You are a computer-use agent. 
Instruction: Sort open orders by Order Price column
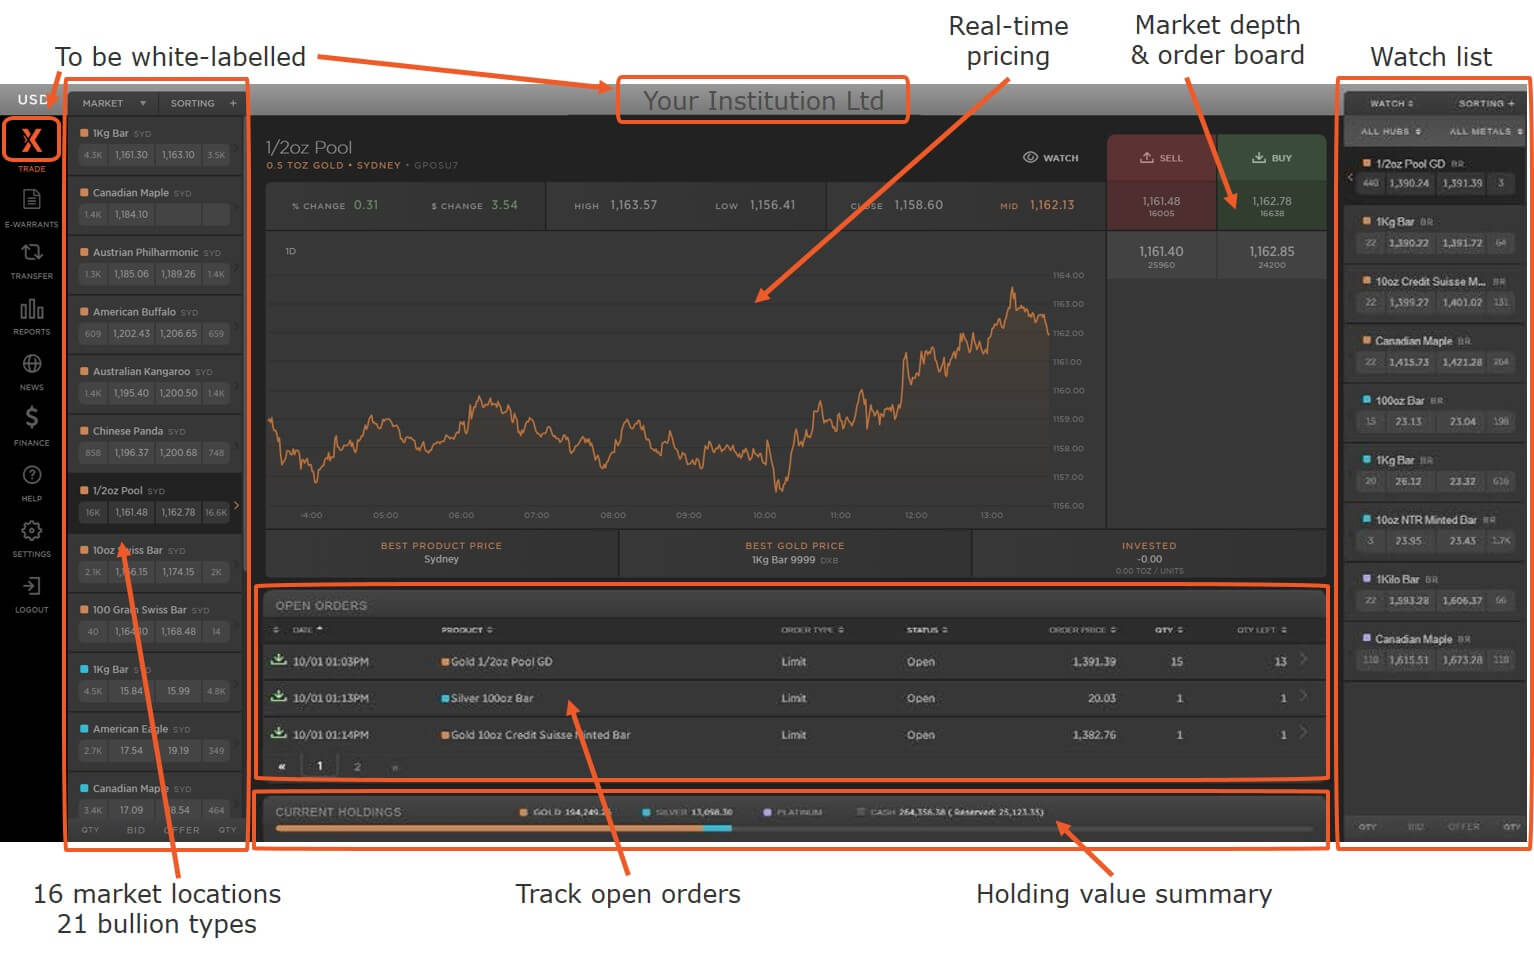[1082, 630]
